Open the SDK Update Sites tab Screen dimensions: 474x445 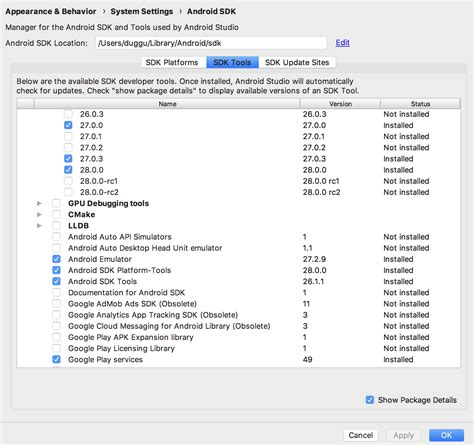click(297, 62)
